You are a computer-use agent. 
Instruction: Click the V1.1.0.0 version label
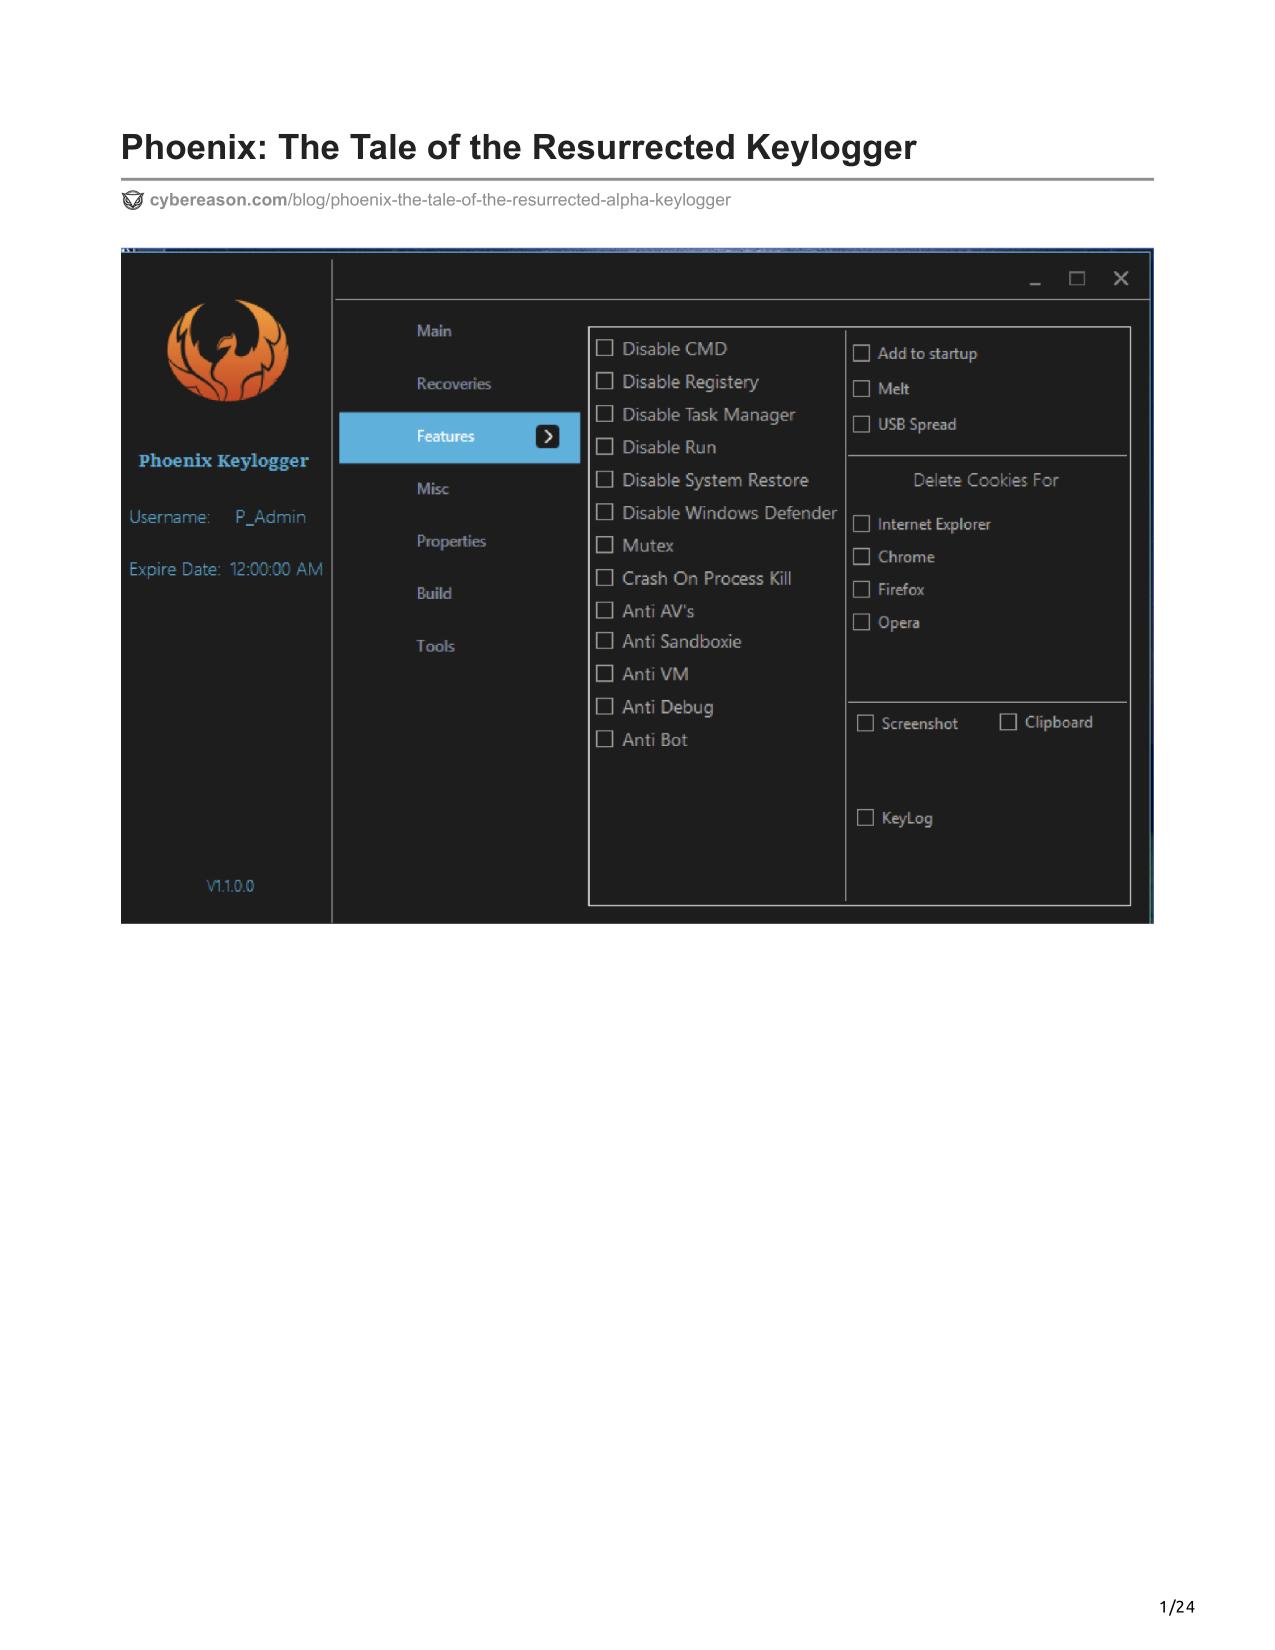pos(230,886)
